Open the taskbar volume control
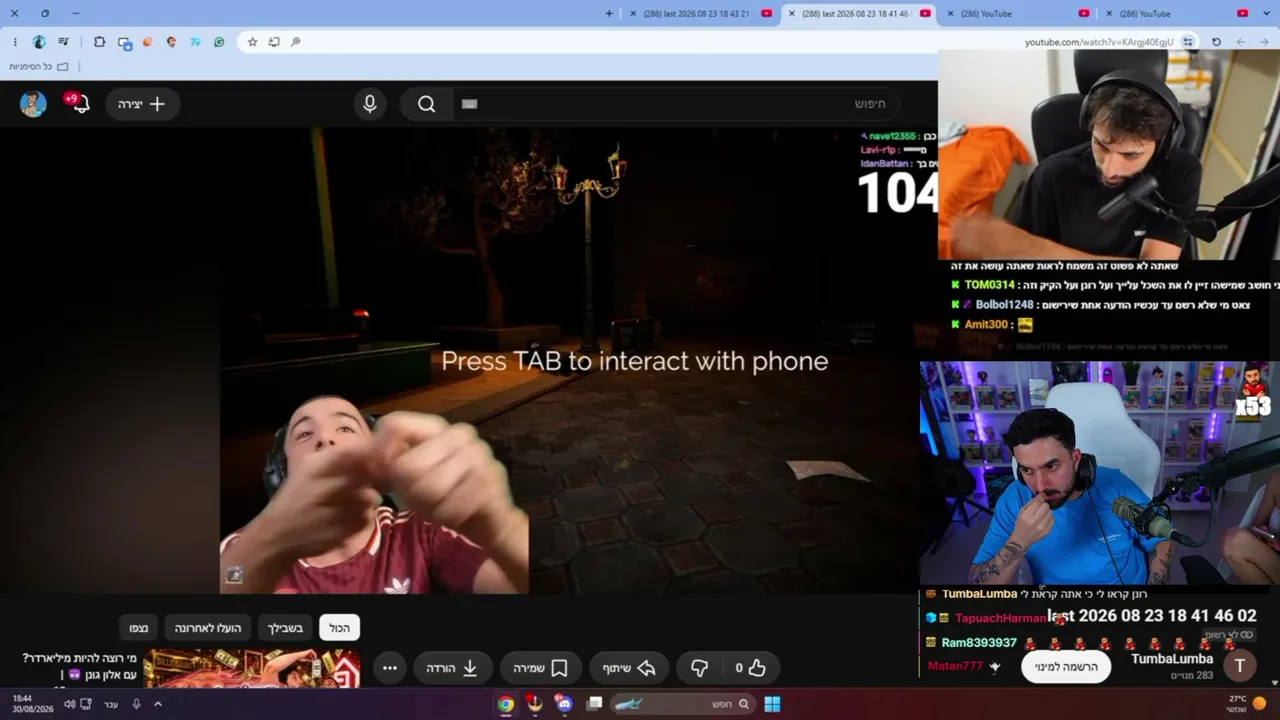 (x=69, y=704)
